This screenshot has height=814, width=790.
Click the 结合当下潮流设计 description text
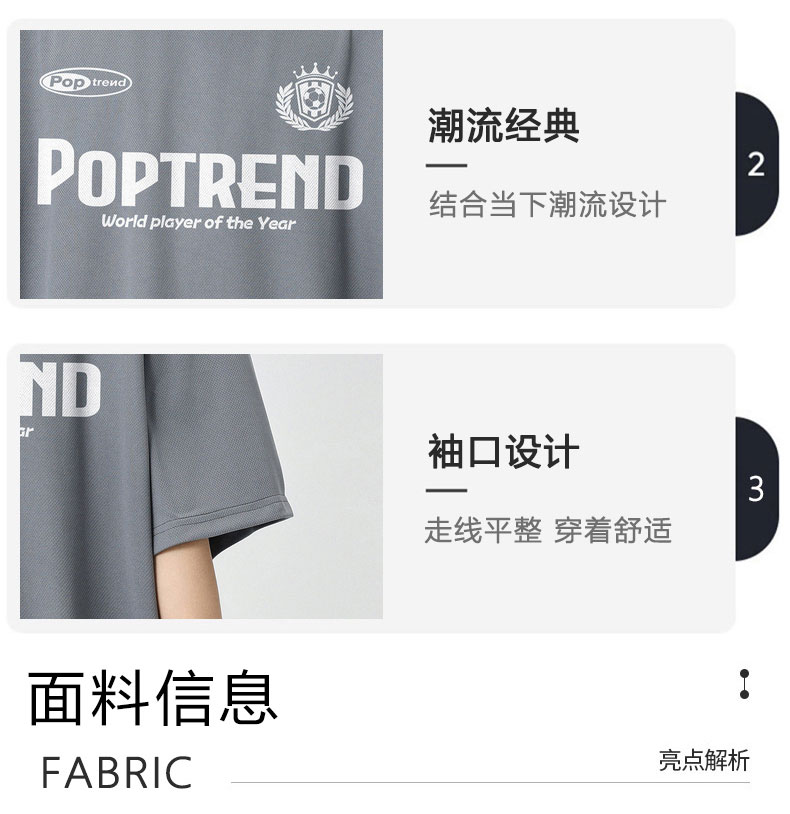pos(548,204)
